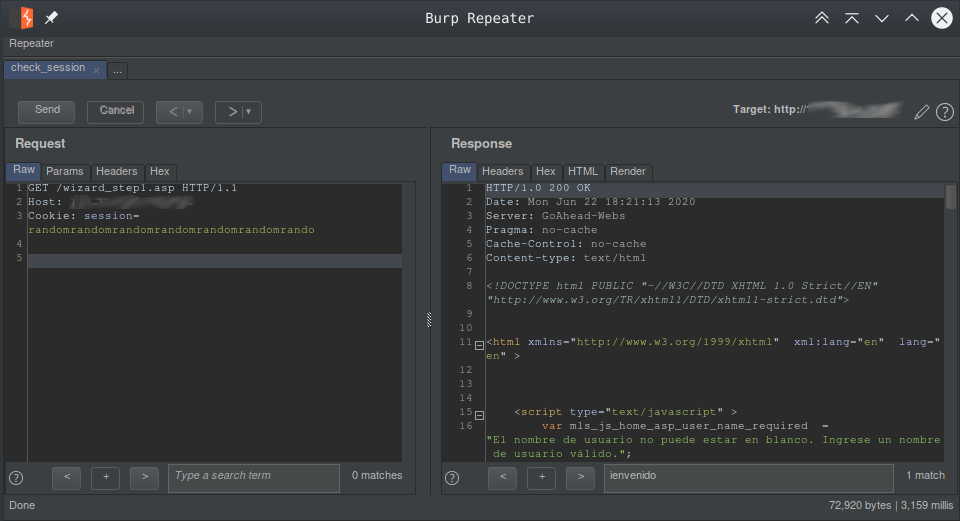Open the history back dropdown arrow

click(x=189, y=112)
